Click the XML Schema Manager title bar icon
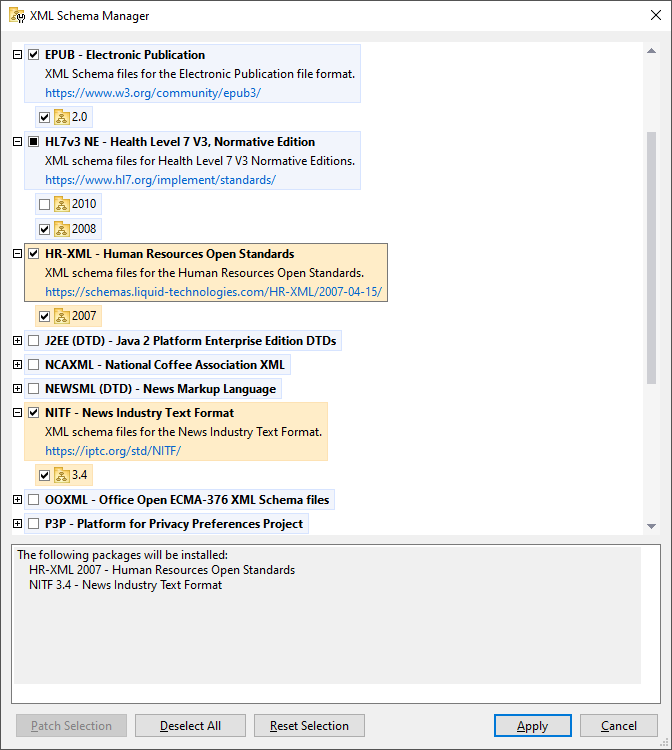 point(17,16)
